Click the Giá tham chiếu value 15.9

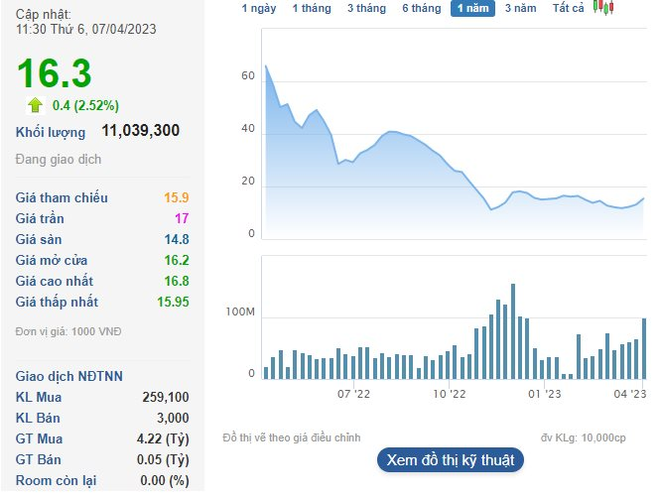pos(176,197)
